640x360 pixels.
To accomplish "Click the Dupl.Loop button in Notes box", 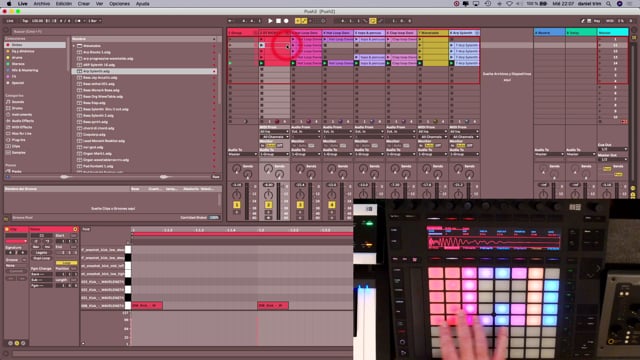I will [x=41, y=258].
